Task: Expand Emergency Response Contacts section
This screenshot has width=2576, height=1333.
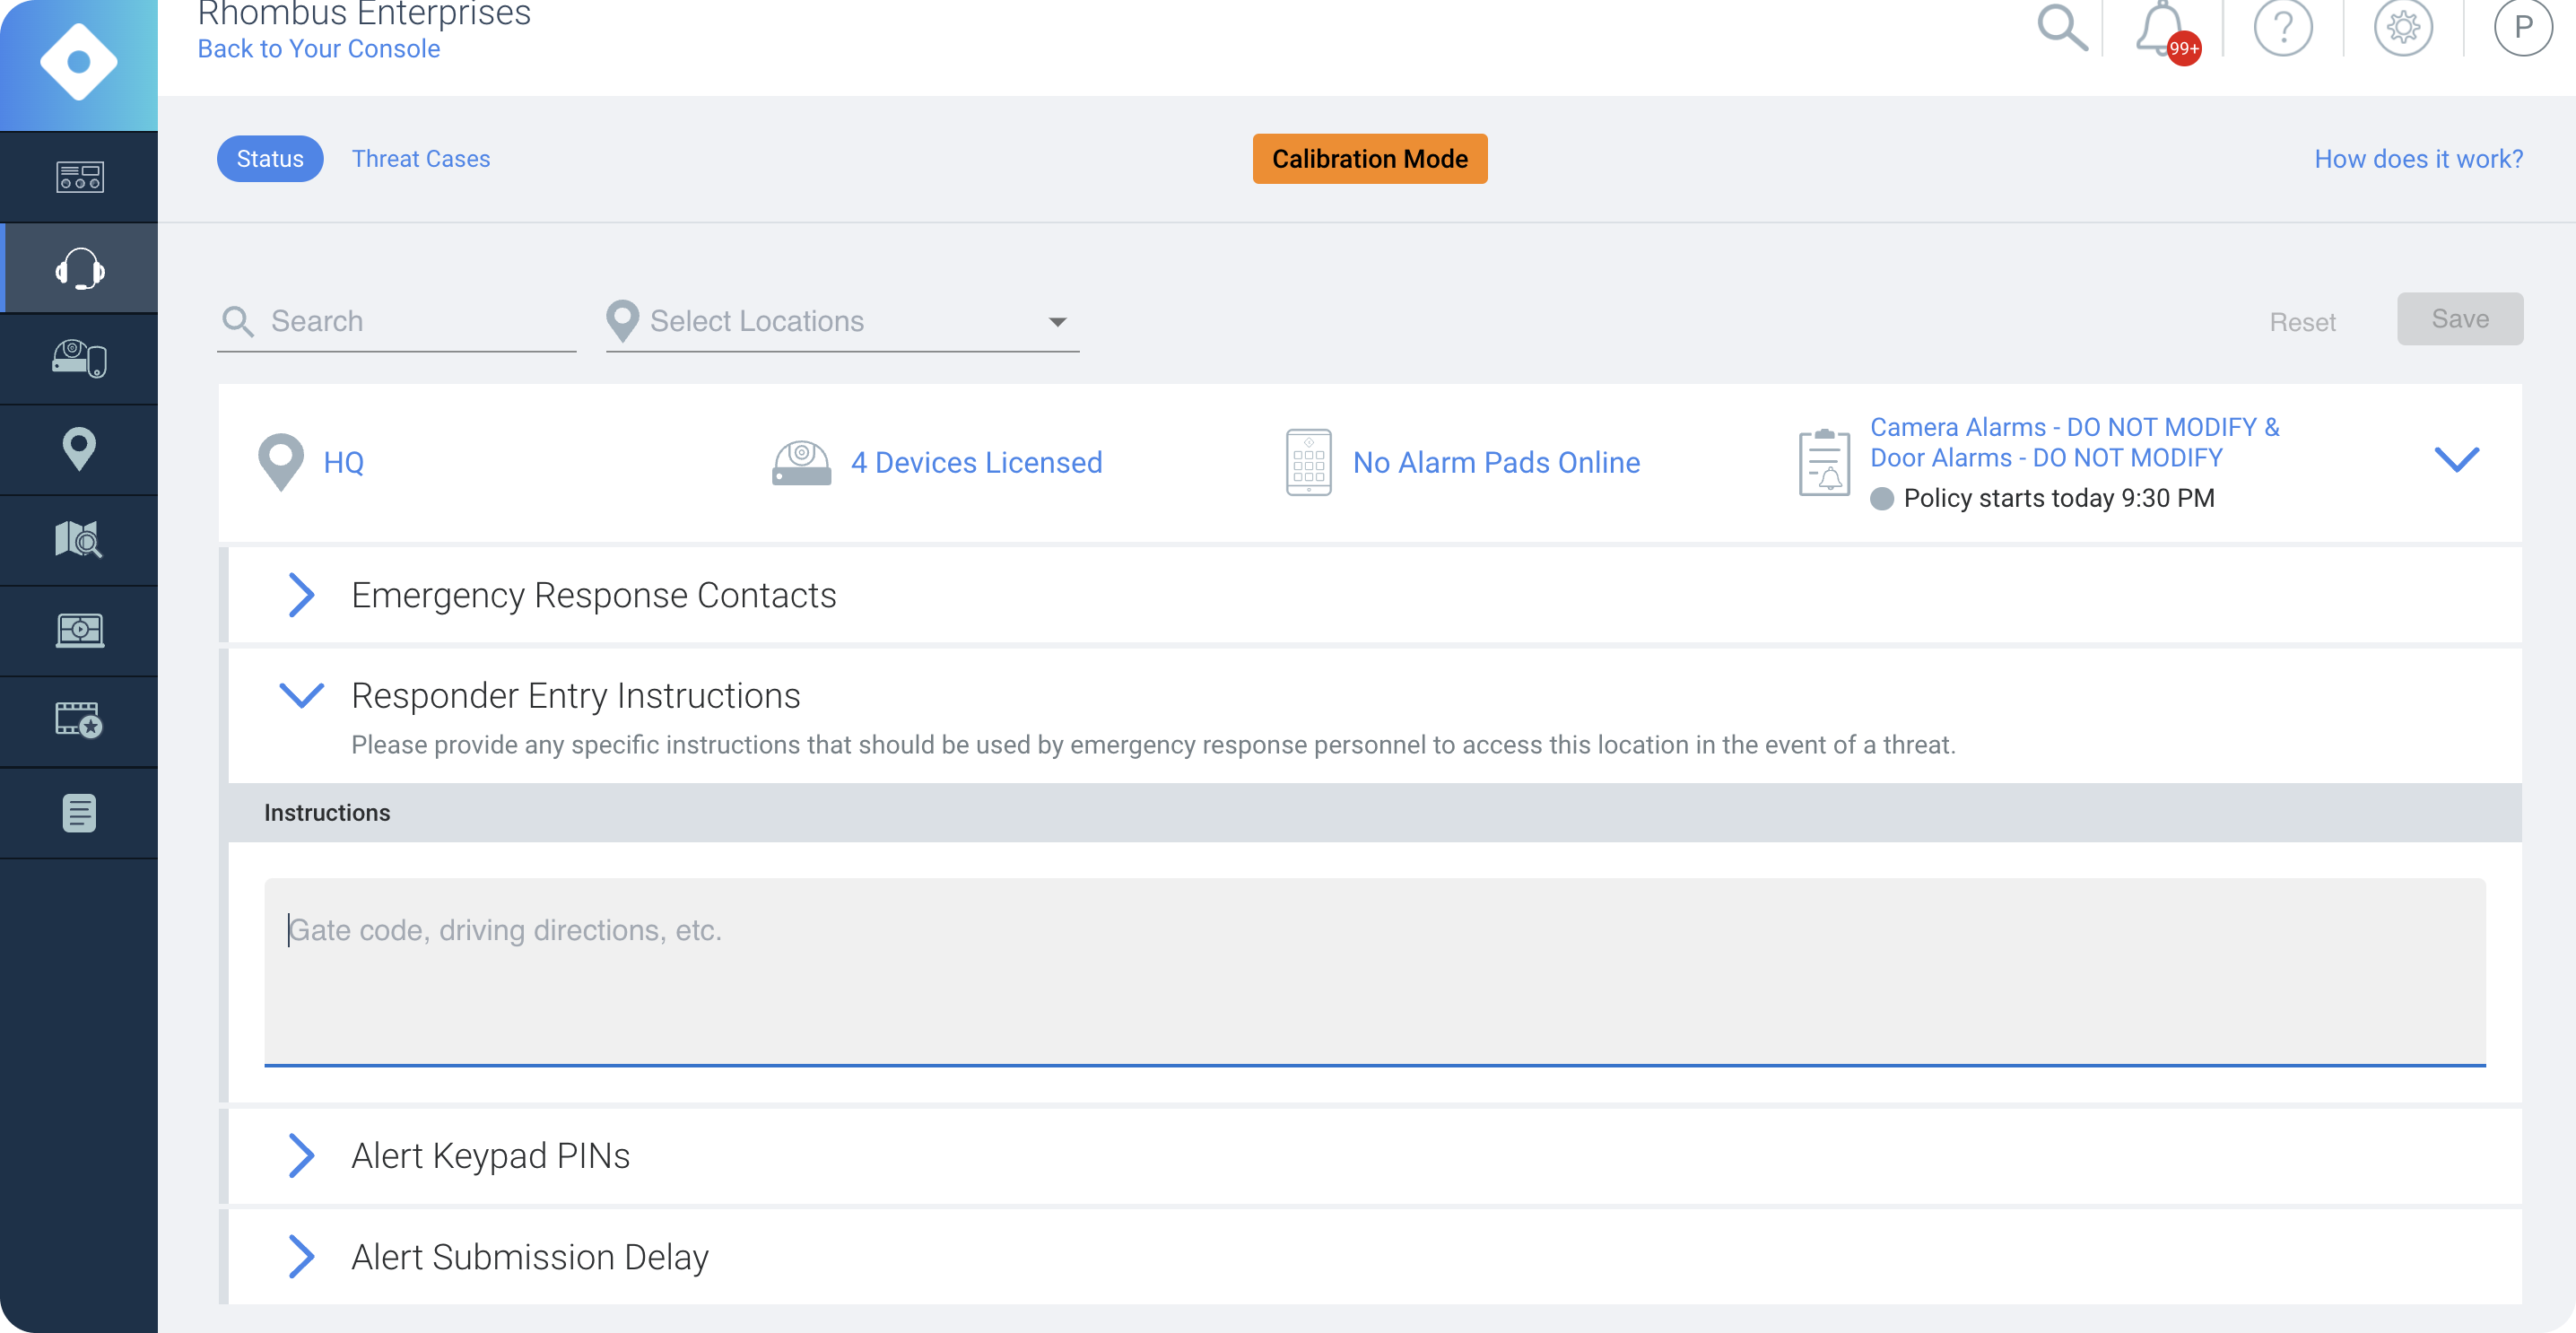Action: (x=300, y=595)
